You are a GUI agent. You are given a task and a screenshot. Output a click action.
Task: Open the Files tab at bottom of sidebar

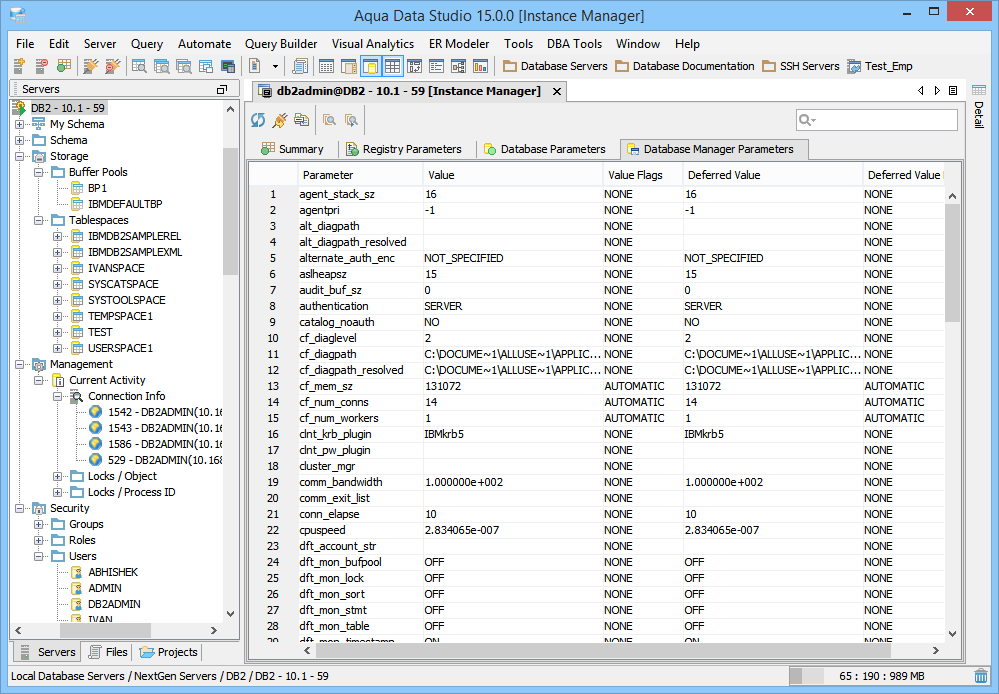(x=108, y=652)
